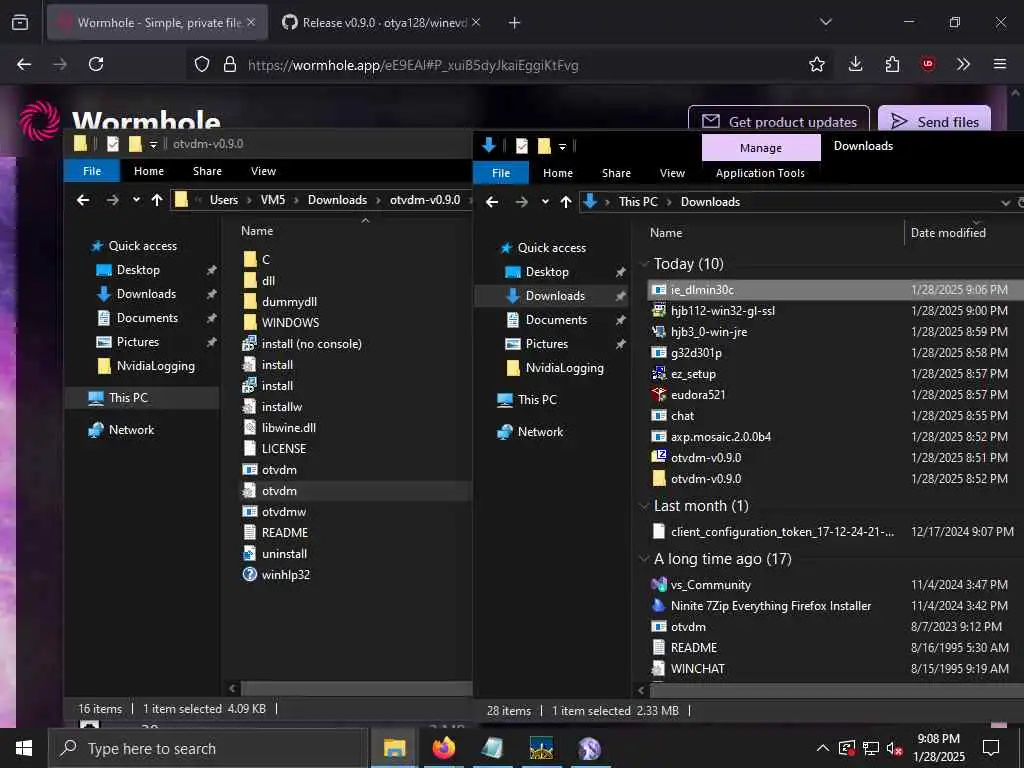Image resolution: width=1024 pixels, height=768 pixels.
Task: Click the uBlock Origin toolbar icon
Action: coord(927,64)
